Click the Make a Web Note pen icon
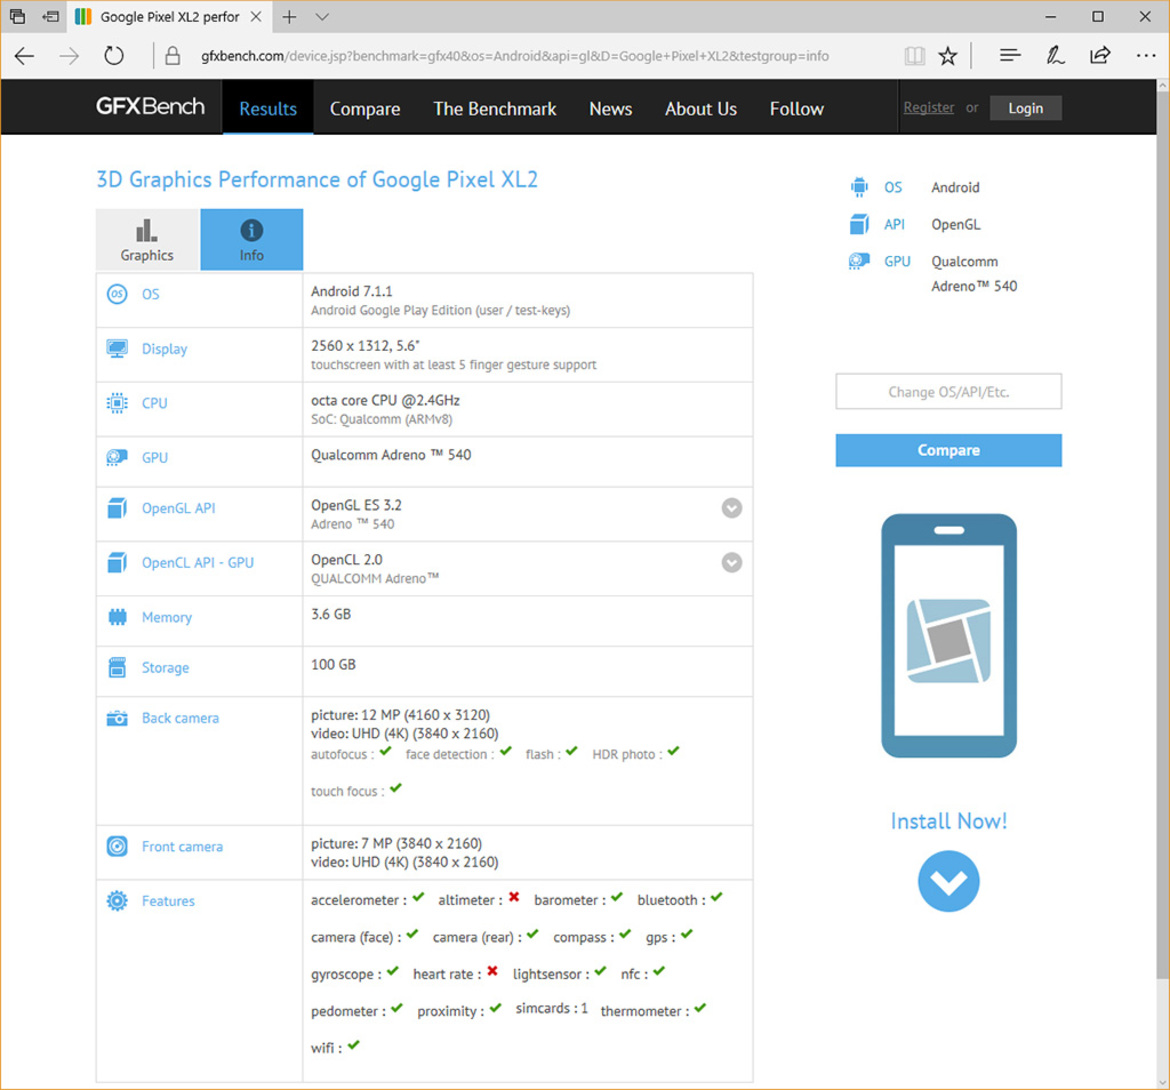 (x=1055, y=56)
